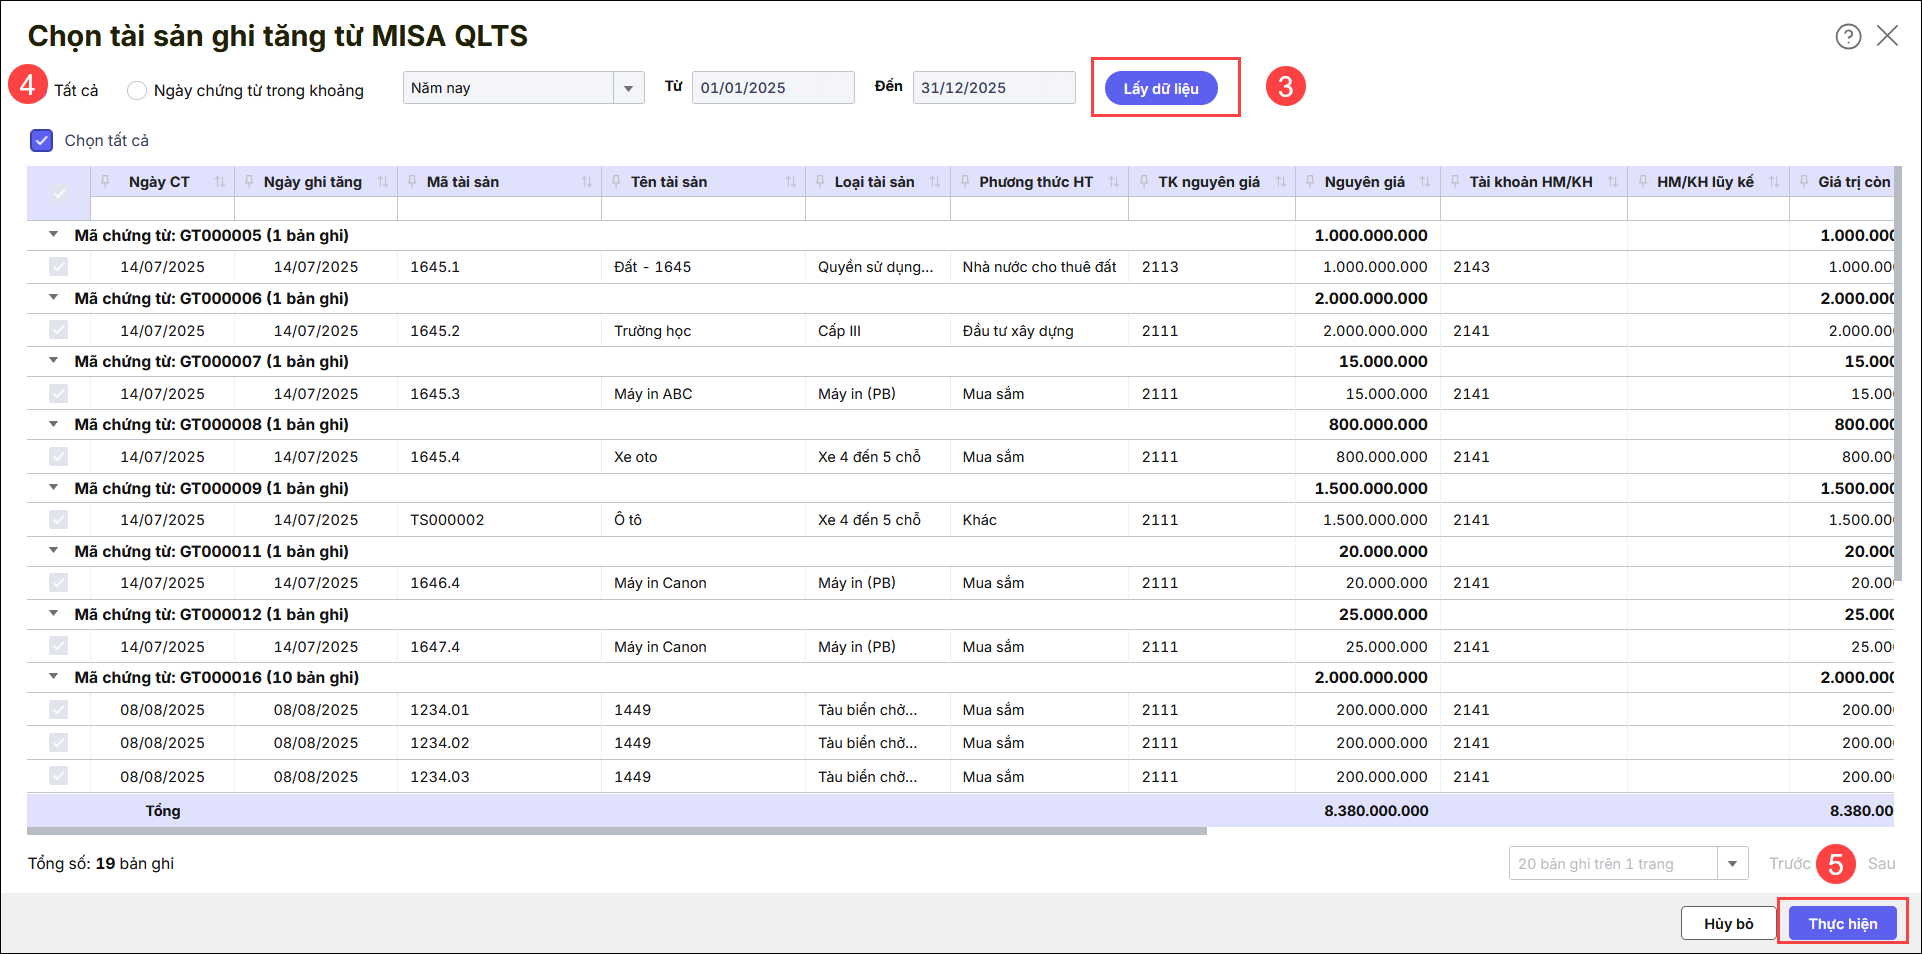The height and width of the screenshot is (954, 1922).
Task: Click the help question mark icon
Action: pos(1848,37)
